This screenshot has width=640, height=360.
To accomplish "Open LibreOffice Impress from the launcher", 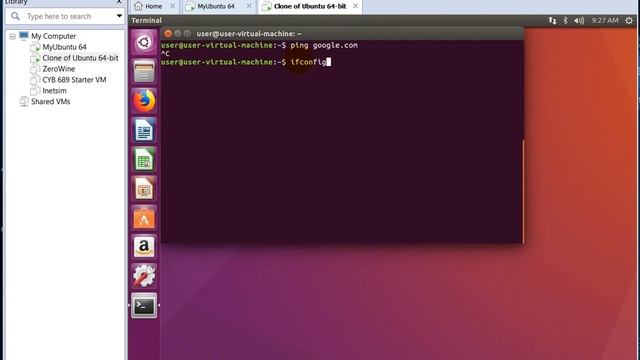I will pyautogui.click(x=144, y=189).
